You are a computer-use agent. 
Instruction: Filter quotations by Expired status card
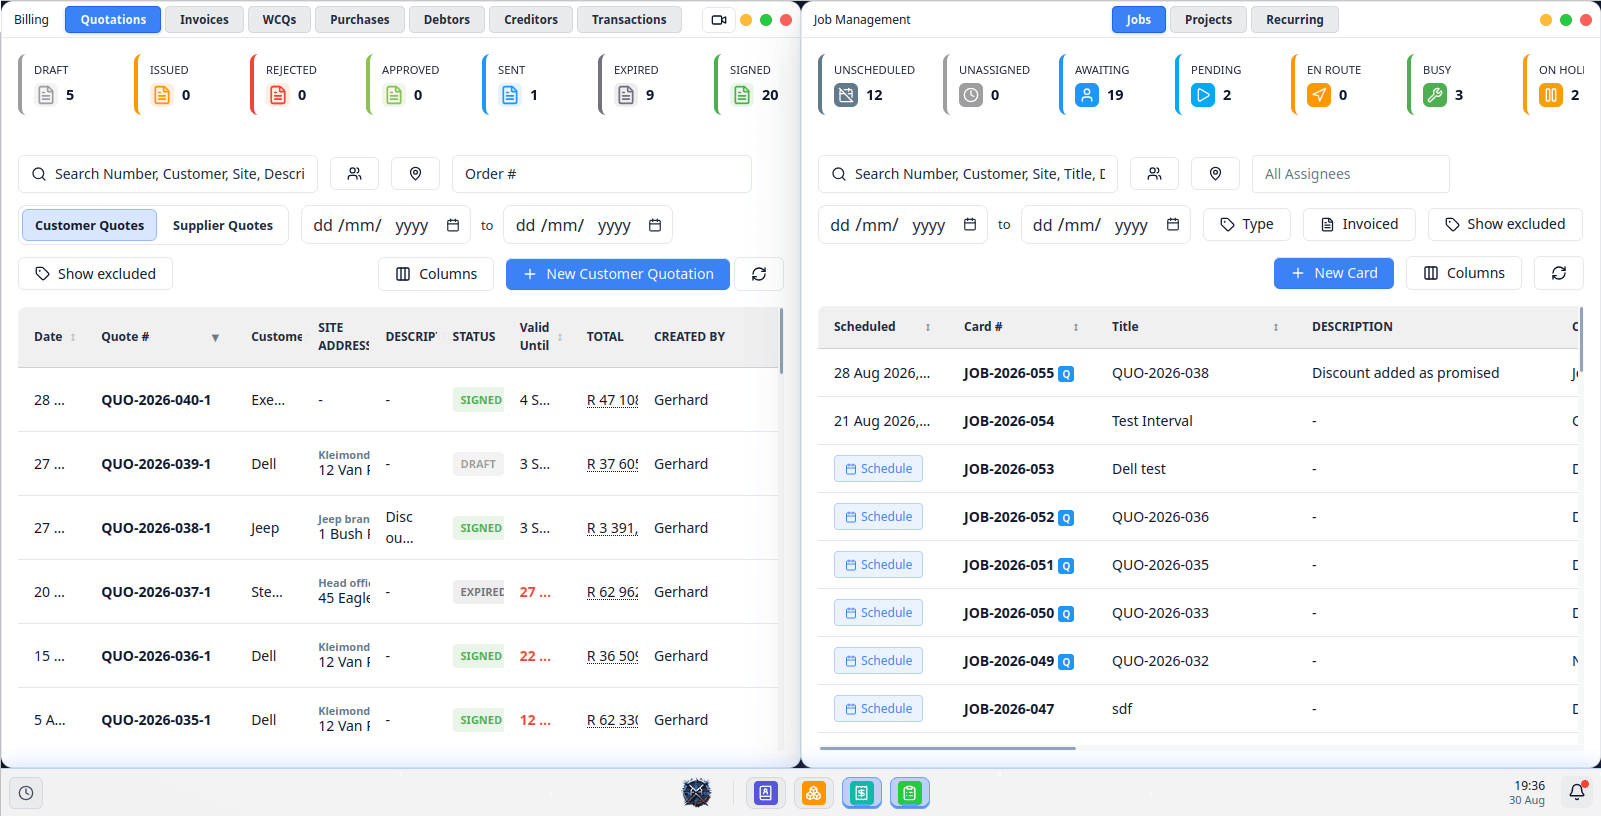650,85
